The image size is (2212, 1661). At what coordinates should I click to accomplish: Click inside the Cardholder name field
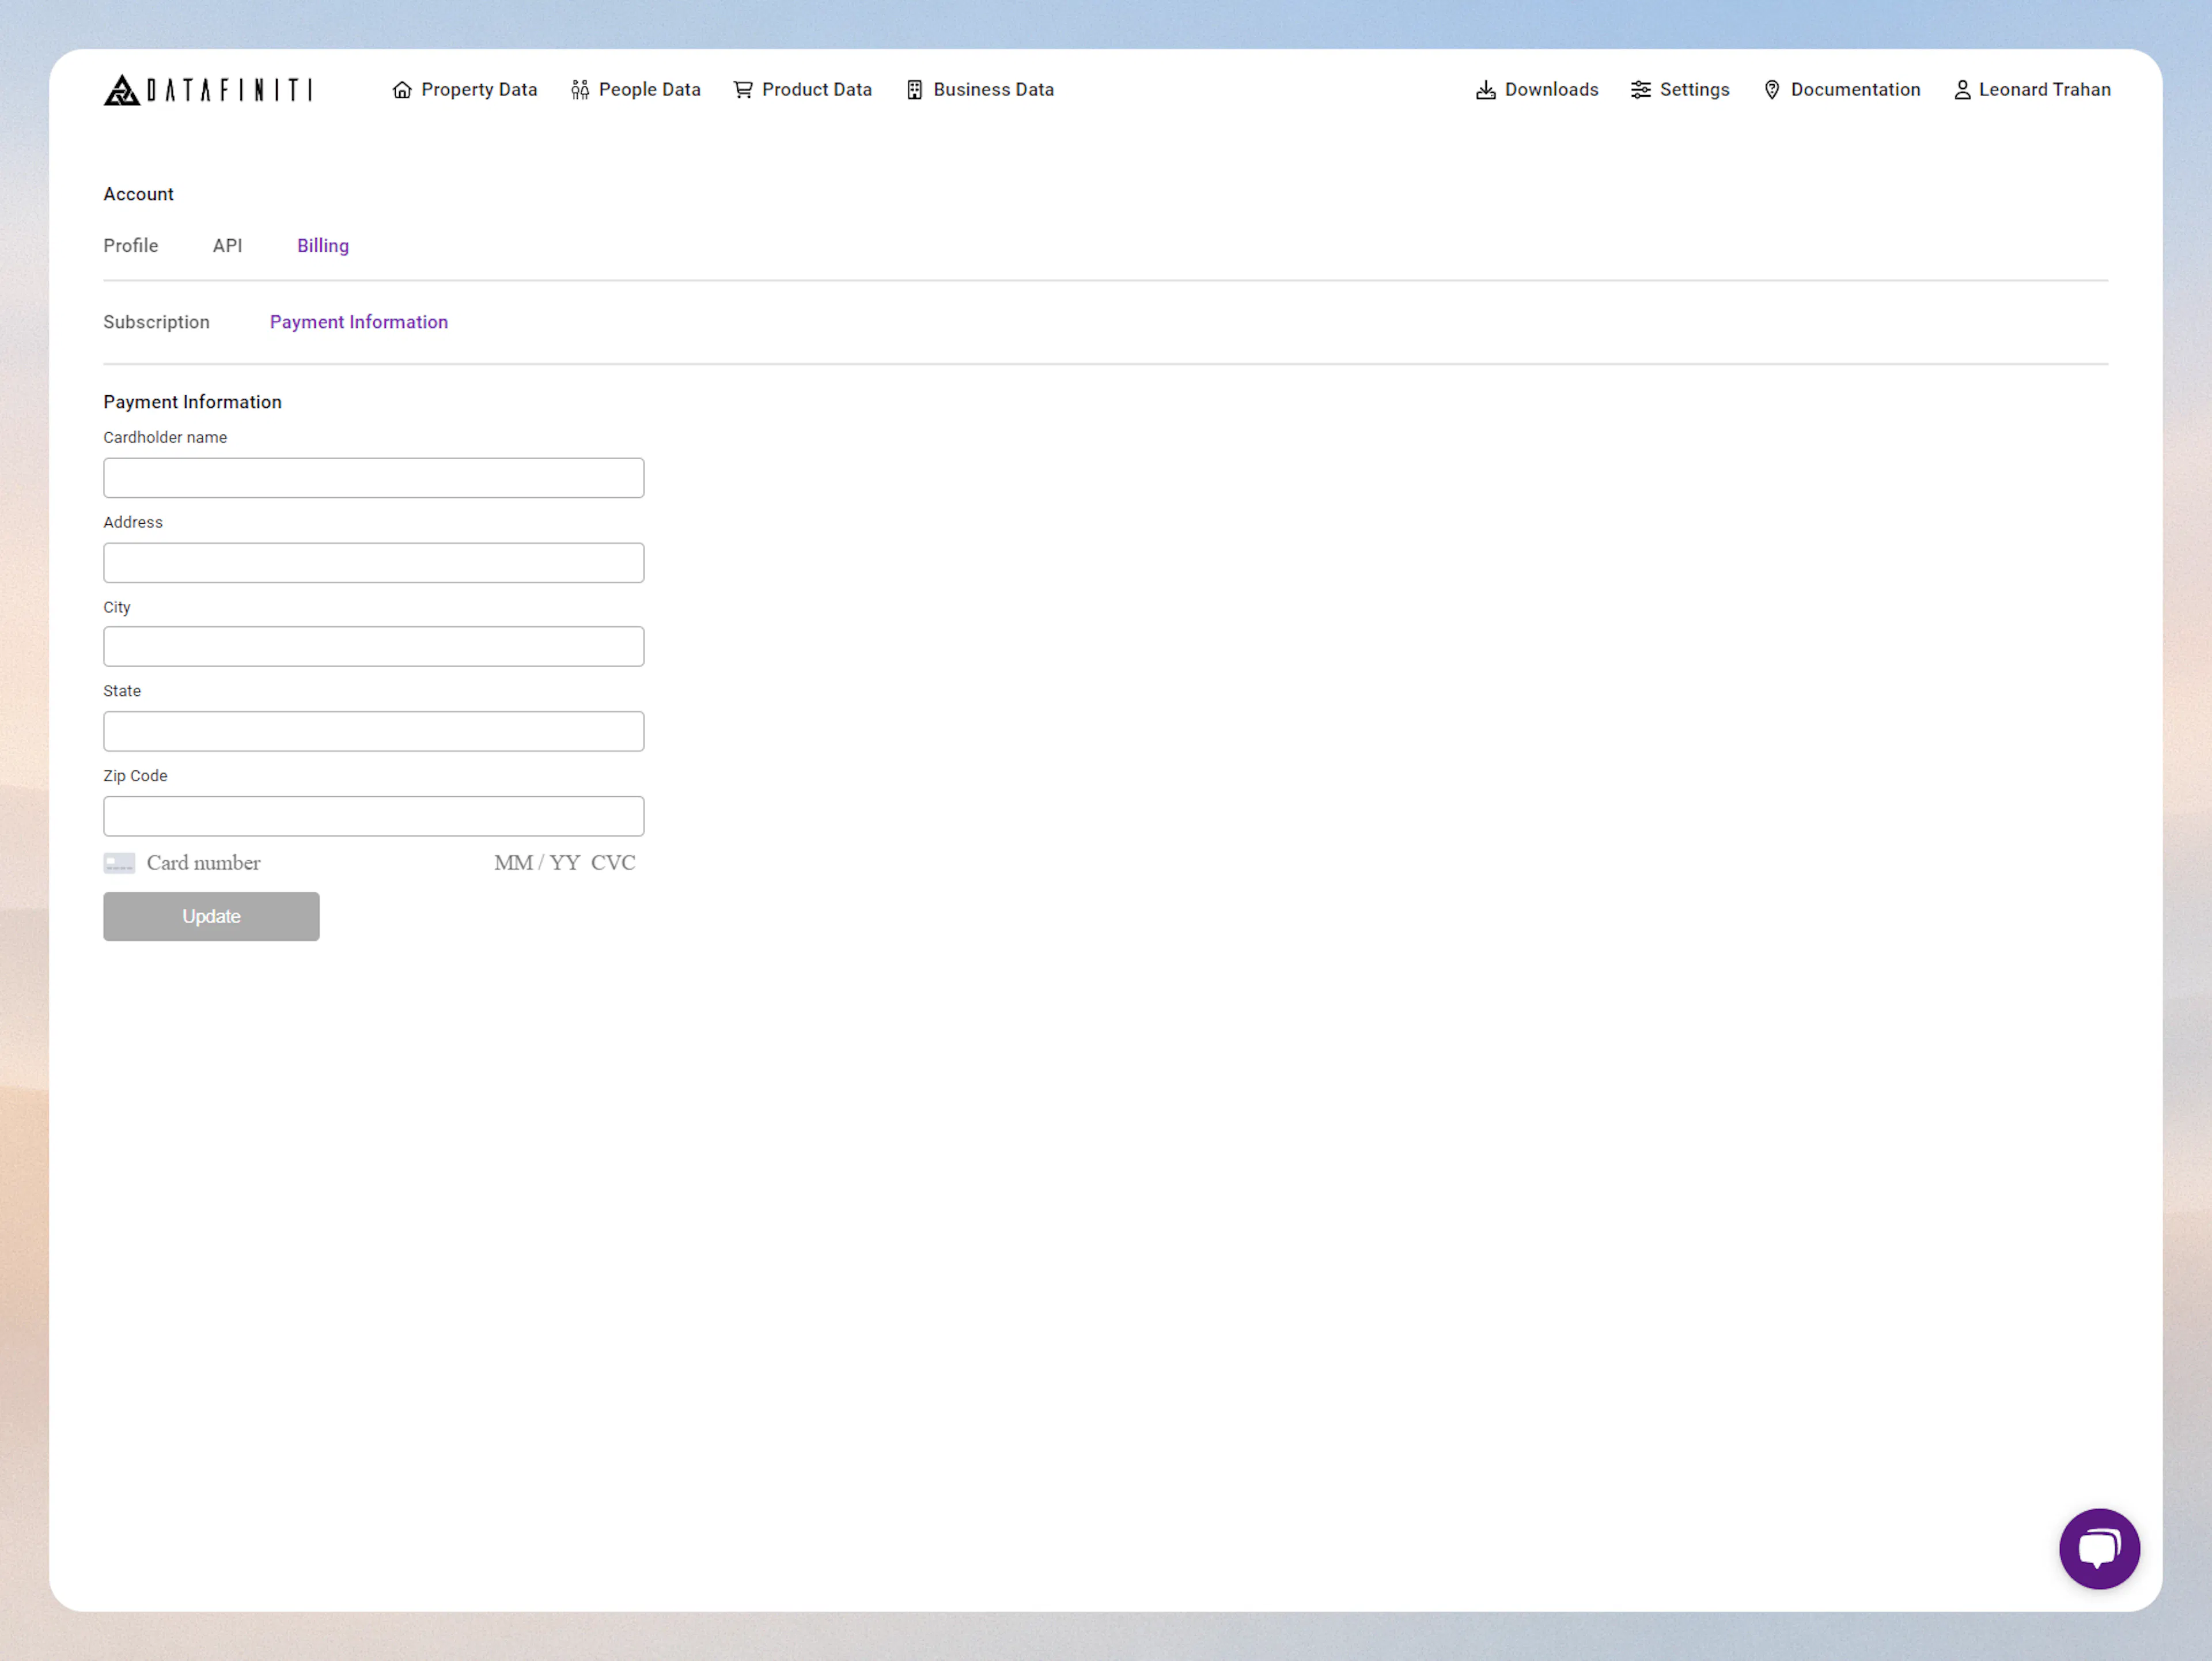click(x=373, y=477)
